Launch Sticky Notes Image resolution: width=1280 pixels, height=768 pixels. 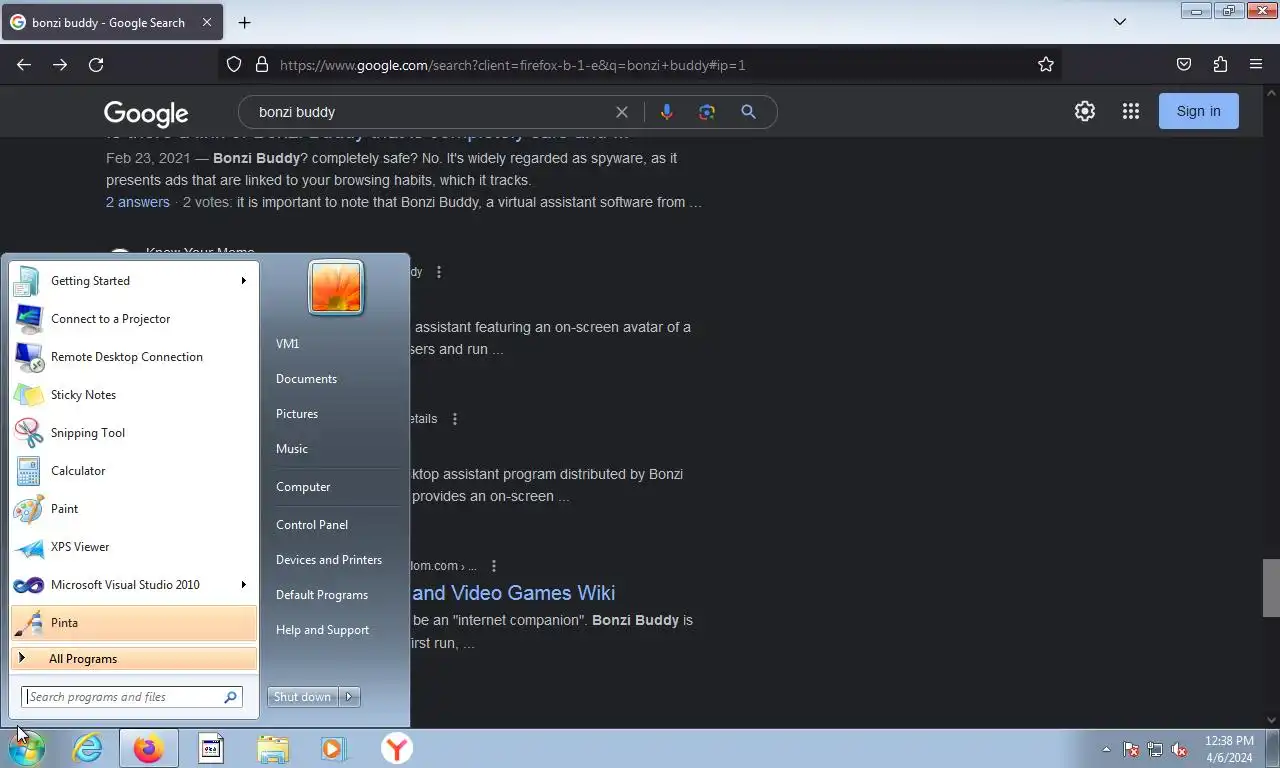click(133, 395)
